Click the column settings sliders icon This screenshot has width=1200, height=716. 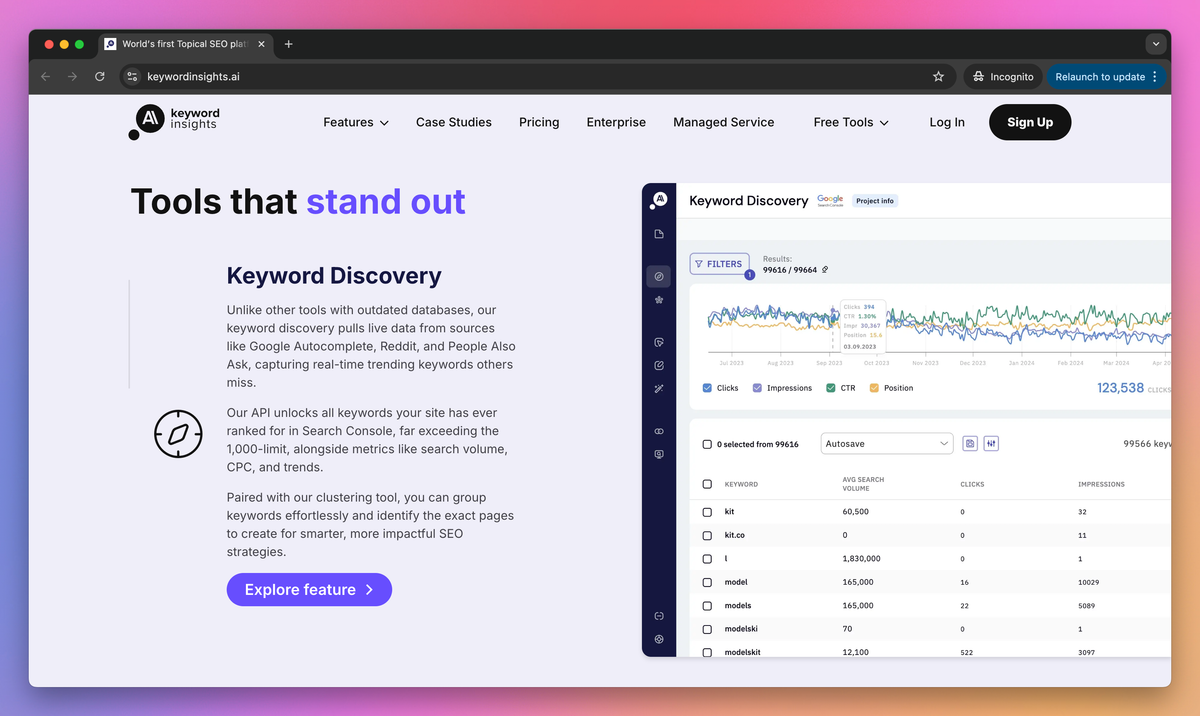pos(992,443)
